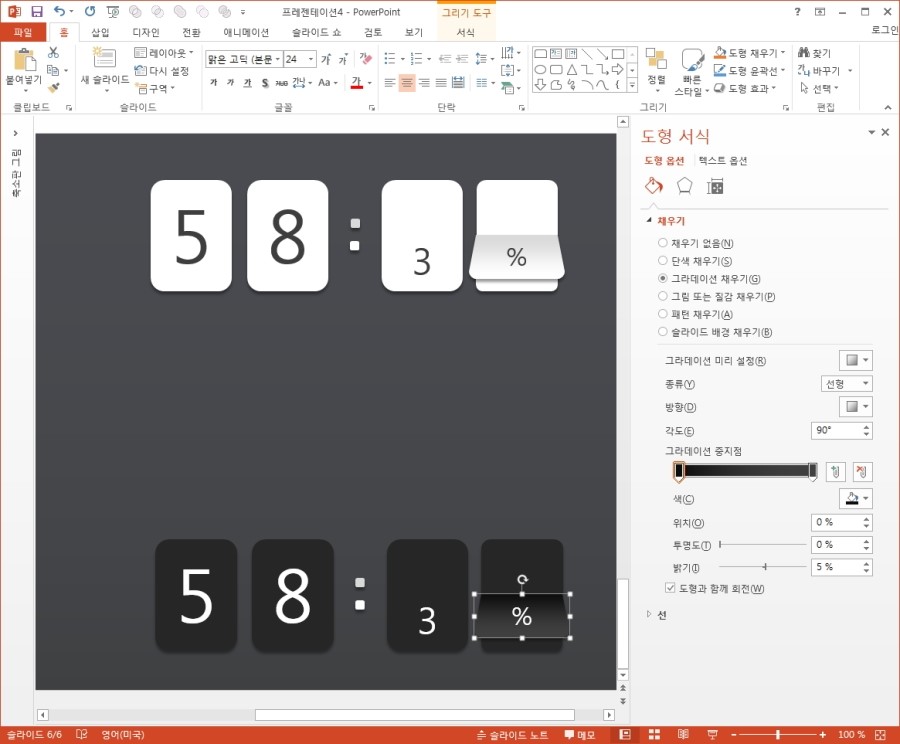Switch to Text Options in Format Shape
The width and height of the screenshot is (900, 744).
[x=723, y=161]
